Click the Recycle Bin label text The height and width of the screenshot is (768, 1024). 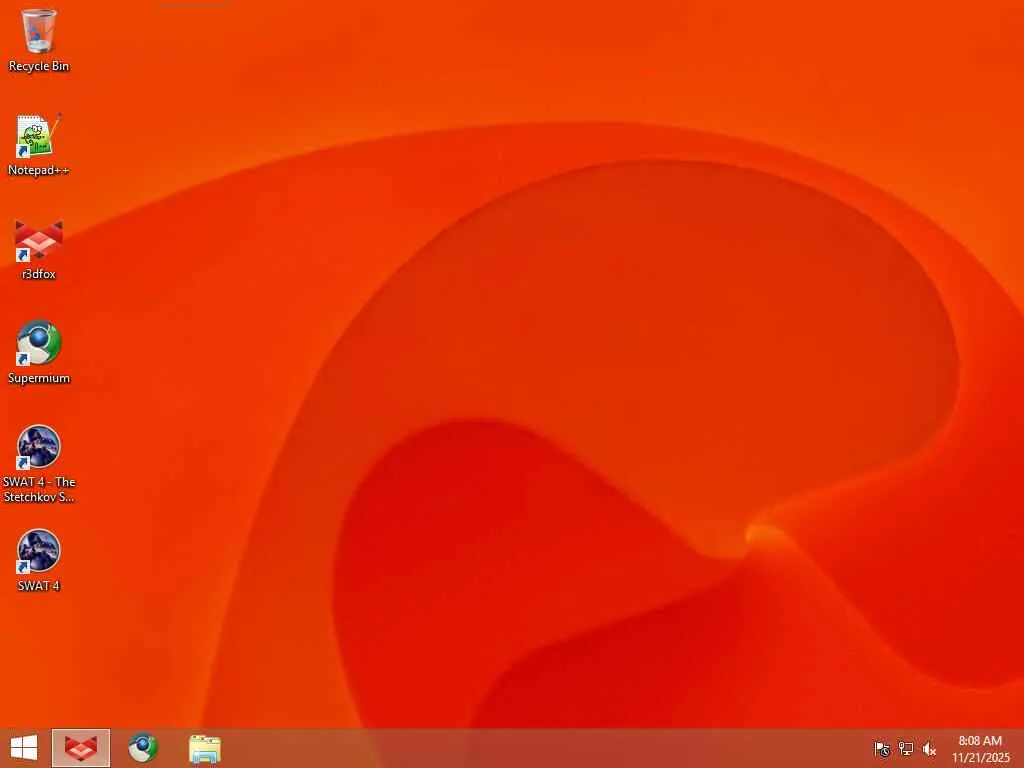click(x=39, y=66)
